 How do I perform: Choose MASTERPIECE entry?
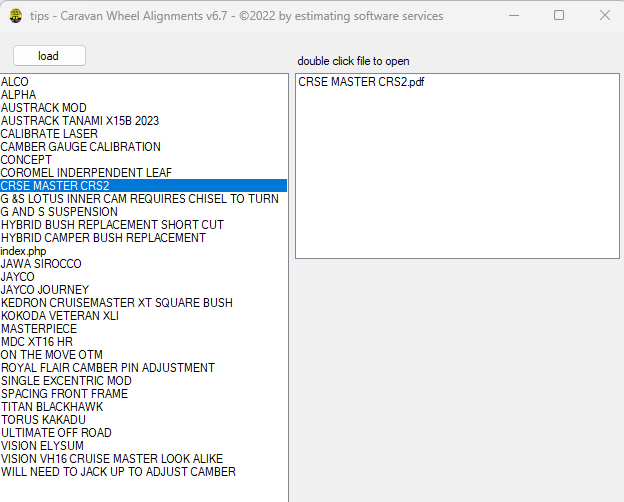click(x=144, y=329)
